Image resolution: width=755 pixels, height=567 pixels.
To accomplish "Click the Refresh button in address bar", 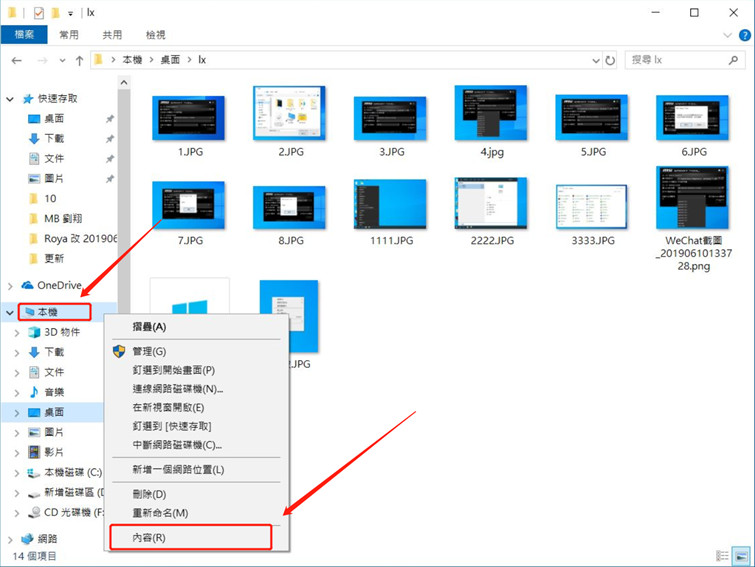I will coord(610,61).
